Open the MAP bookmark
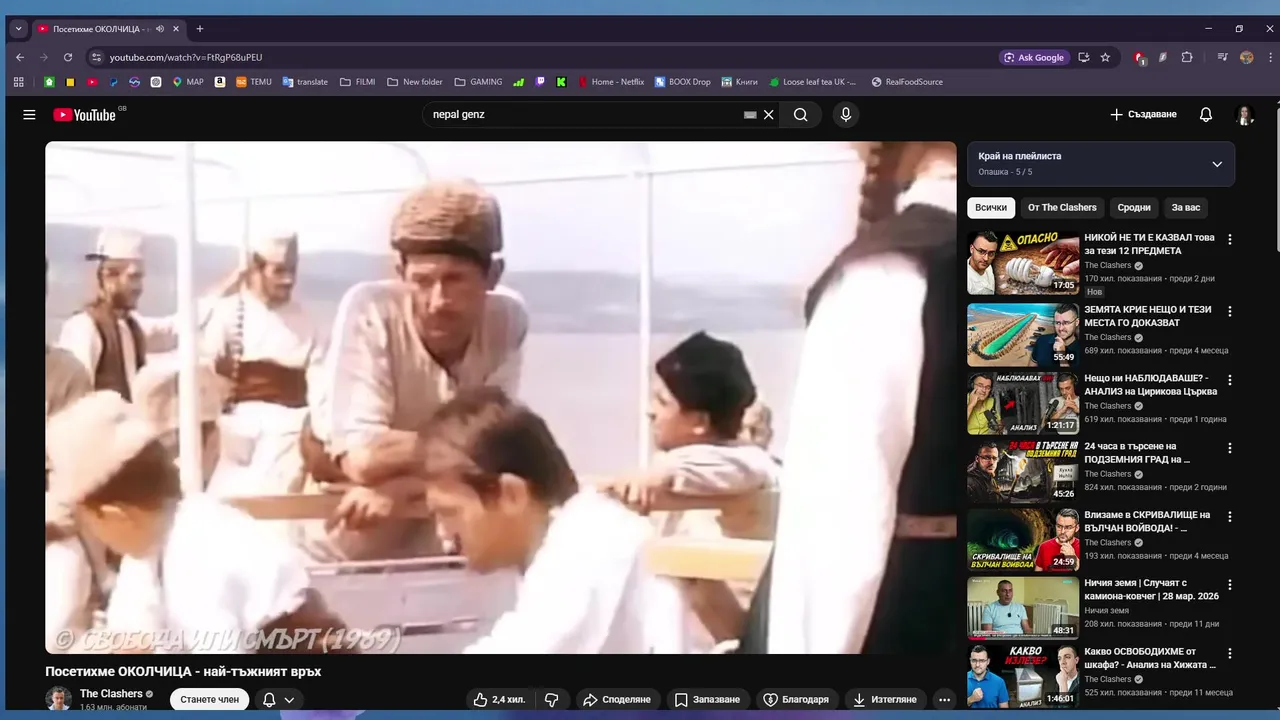 point(188,82)
